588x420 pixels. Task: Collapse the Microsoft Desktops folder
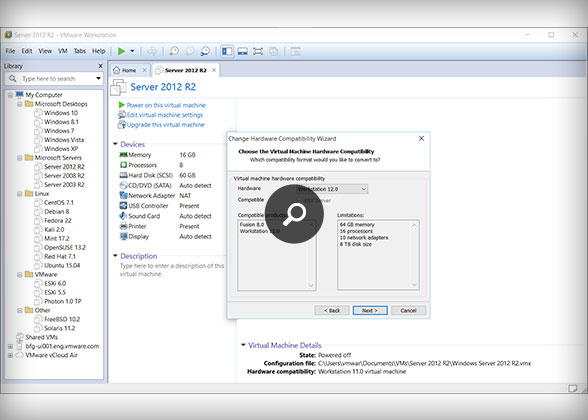(20, 104)
